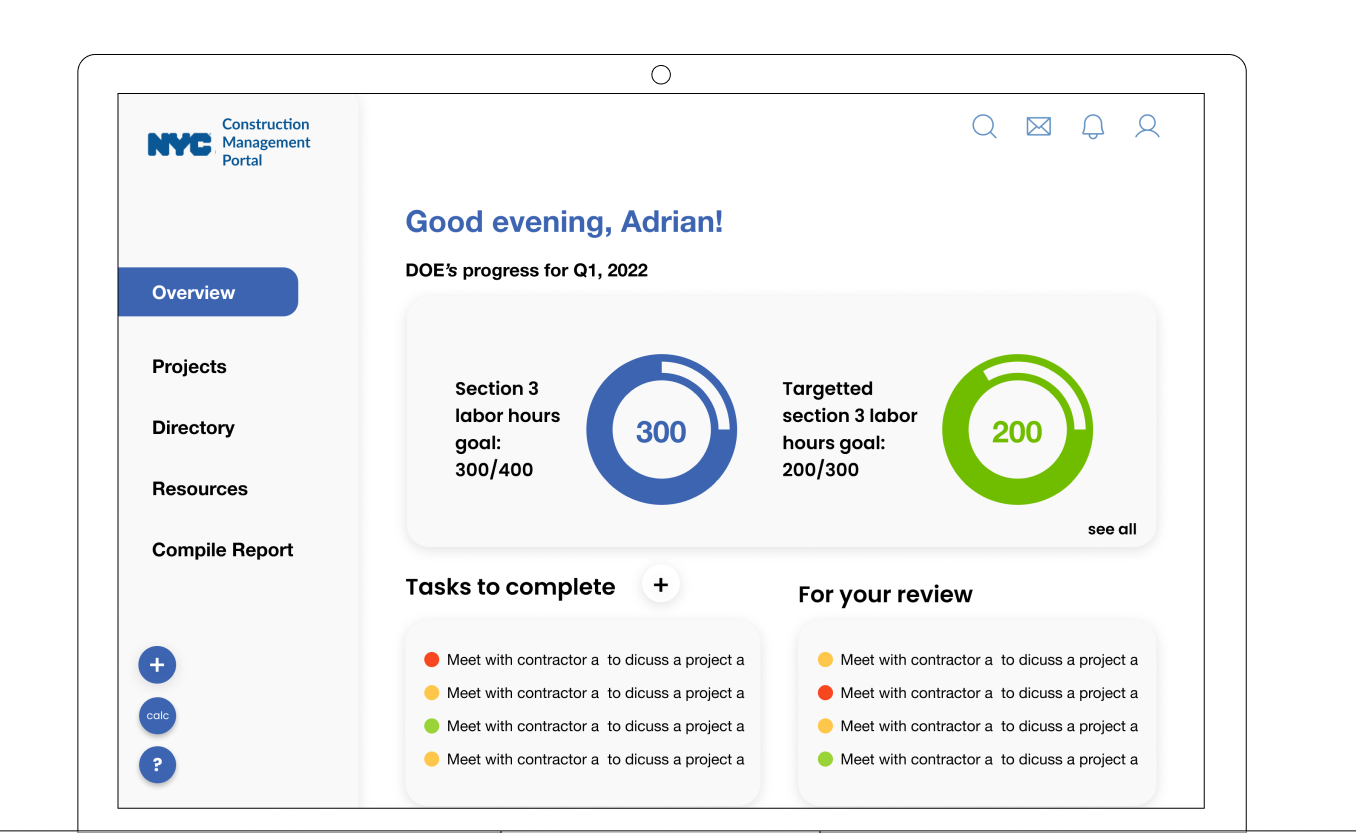Expand the Tasks to complete list with plus
1356x833 pixels.
pos(660,583)
